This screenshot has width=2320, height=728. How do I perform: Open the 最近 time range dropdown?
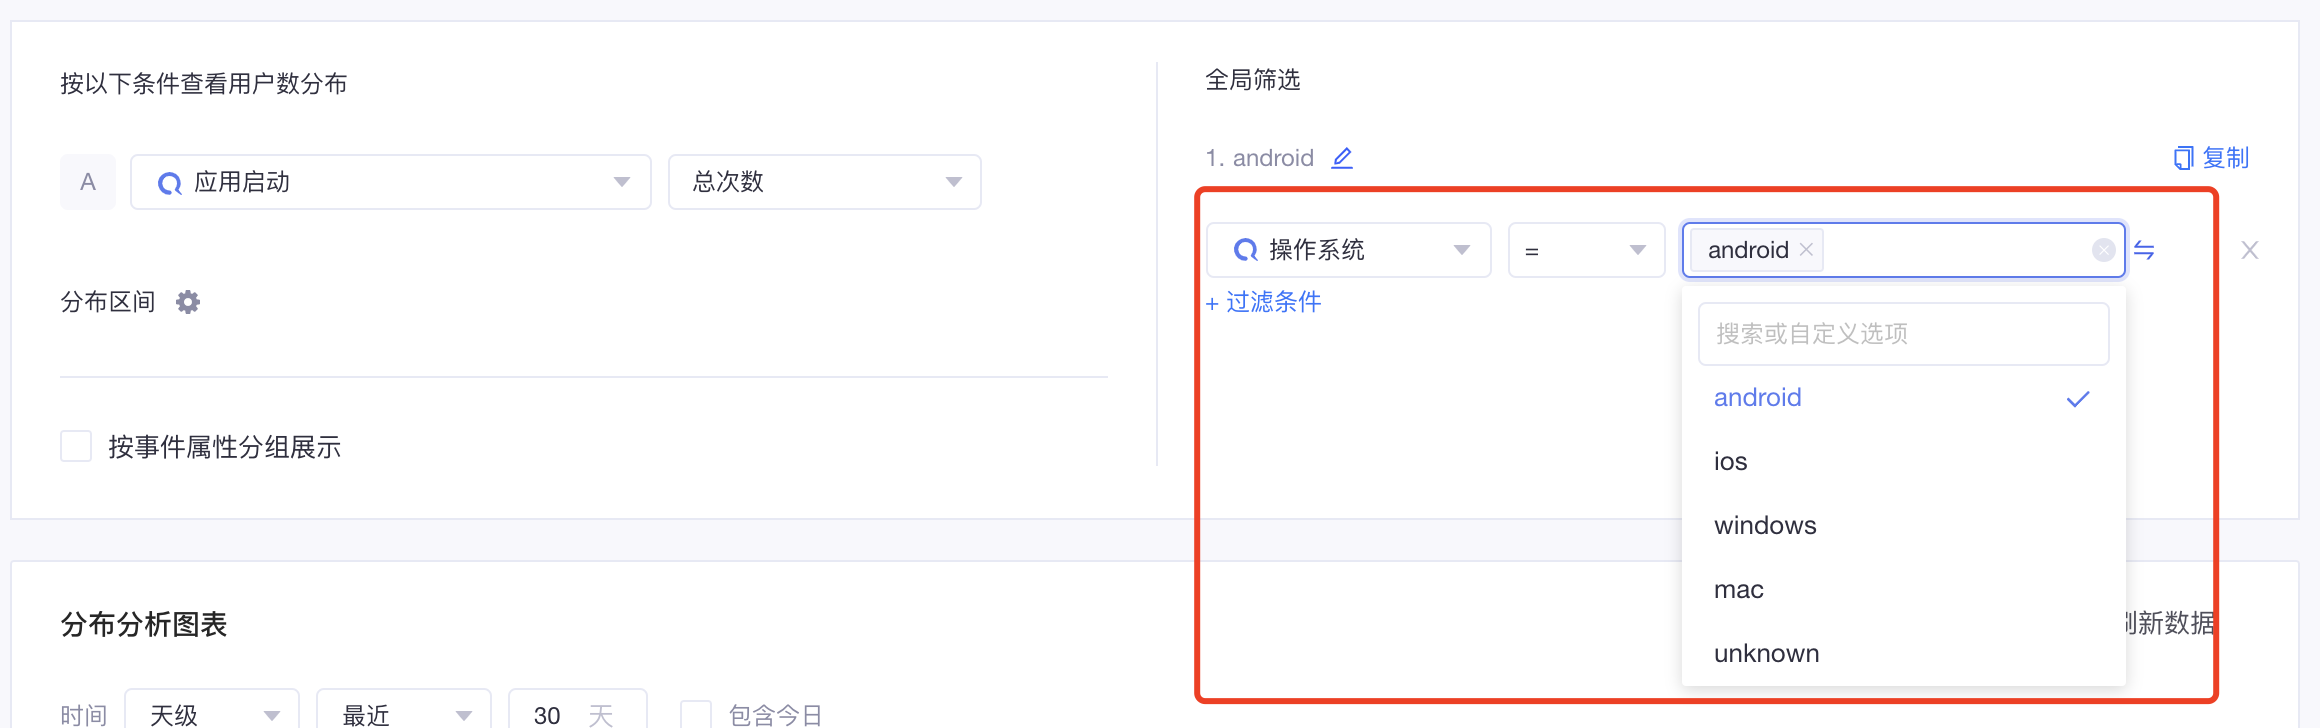pos(404,712)
